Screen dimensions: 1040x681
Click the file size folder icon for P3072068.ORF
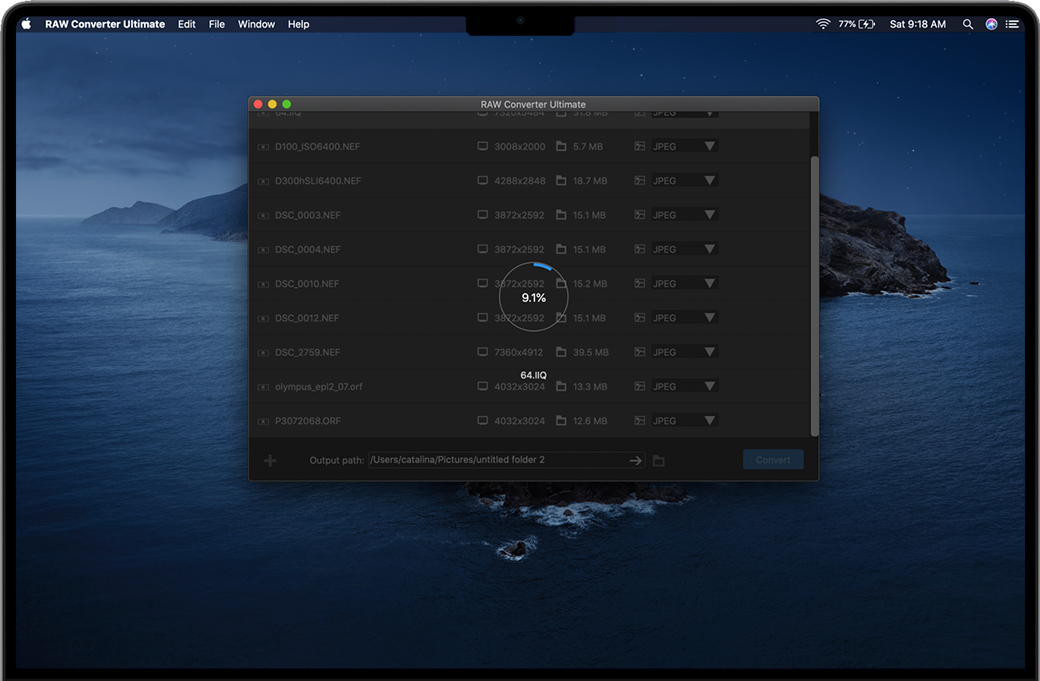coord(561,421)
